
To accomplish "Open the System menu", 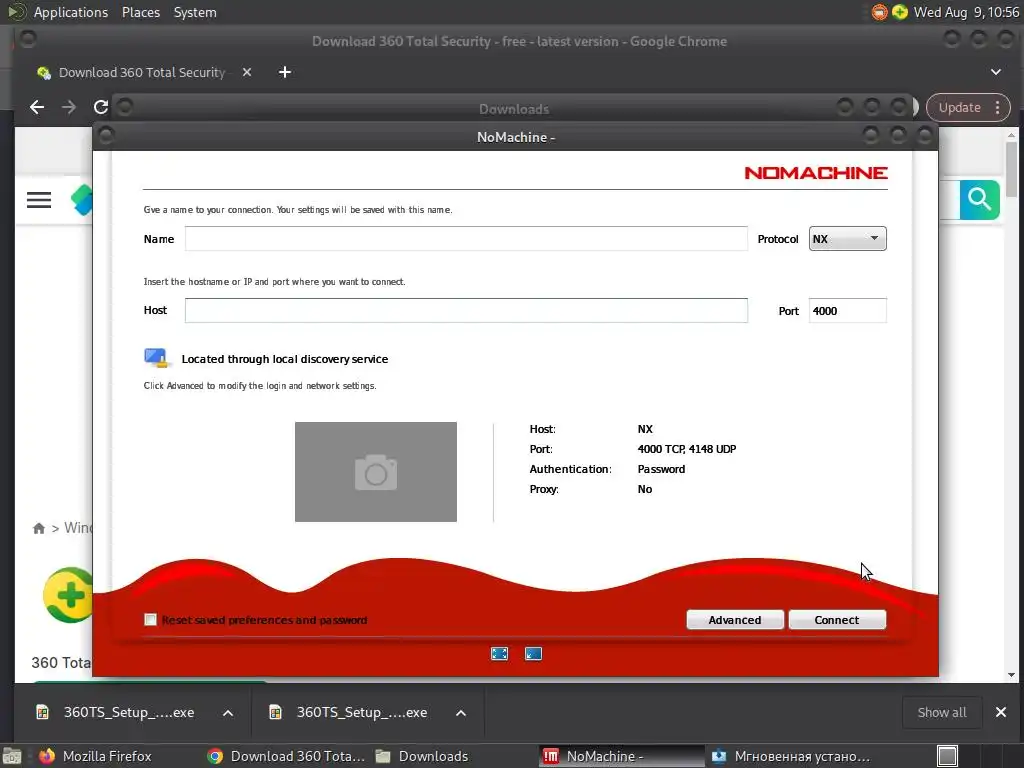I will 195,12.
